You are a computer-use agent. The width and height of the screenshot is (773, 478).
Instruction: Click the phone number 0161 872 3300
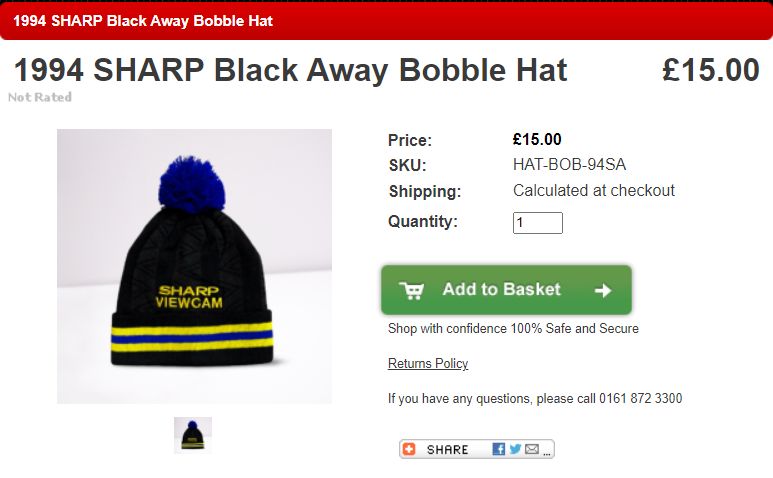pos(640,398)
